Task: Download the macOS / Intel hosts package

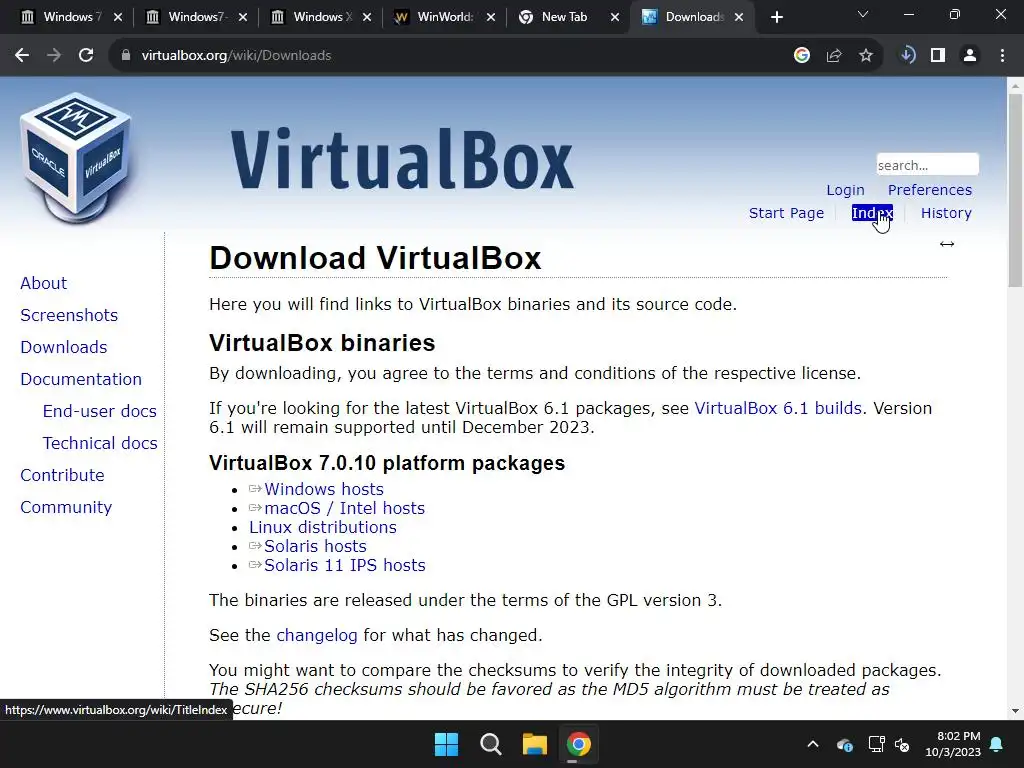Action: [344, 508]
